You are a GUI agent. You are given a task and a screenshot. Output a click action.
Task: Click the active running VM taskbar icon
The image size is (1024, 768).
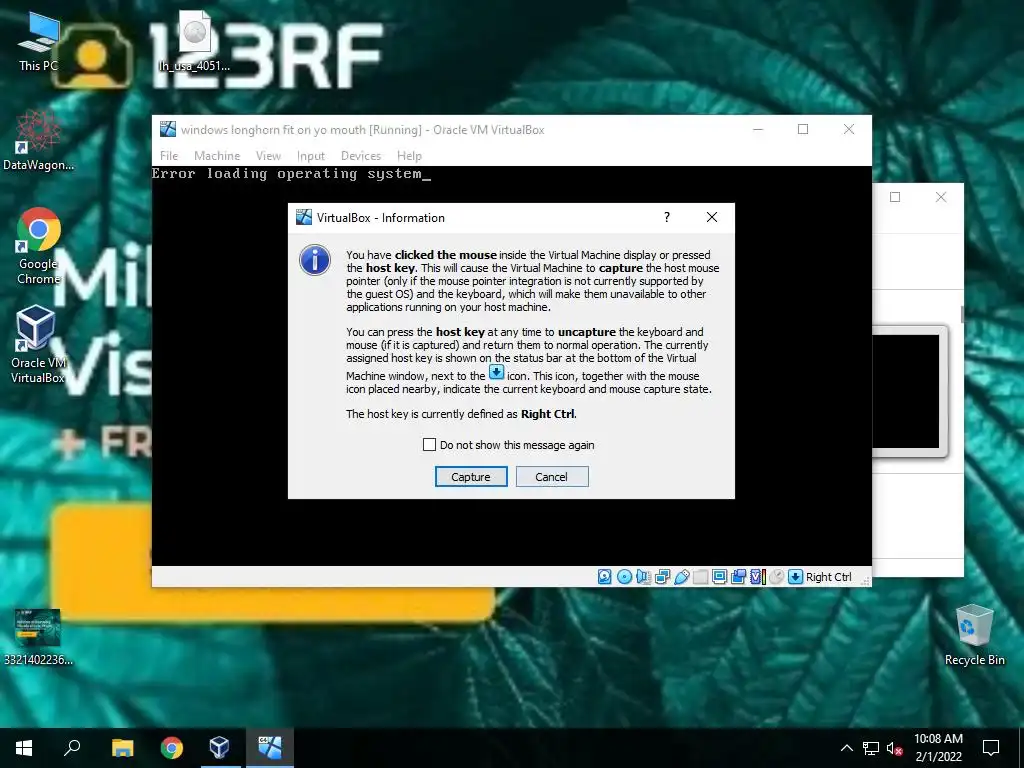pyautogui.click(x=270, y=748)
